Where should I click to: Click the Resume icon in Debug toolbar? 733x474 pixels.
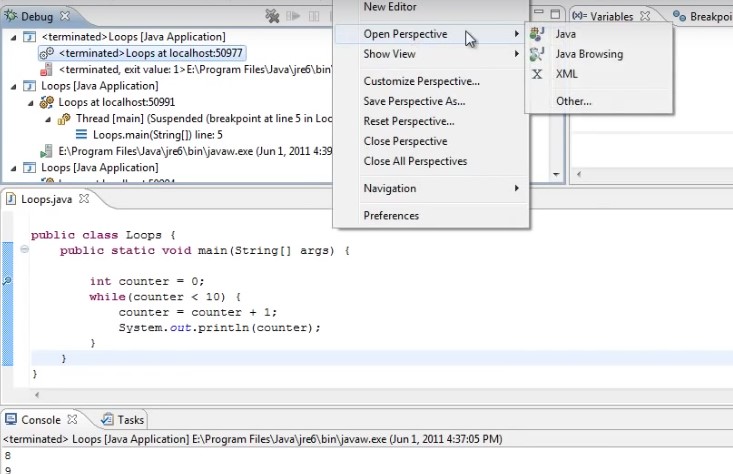point(293,16)
